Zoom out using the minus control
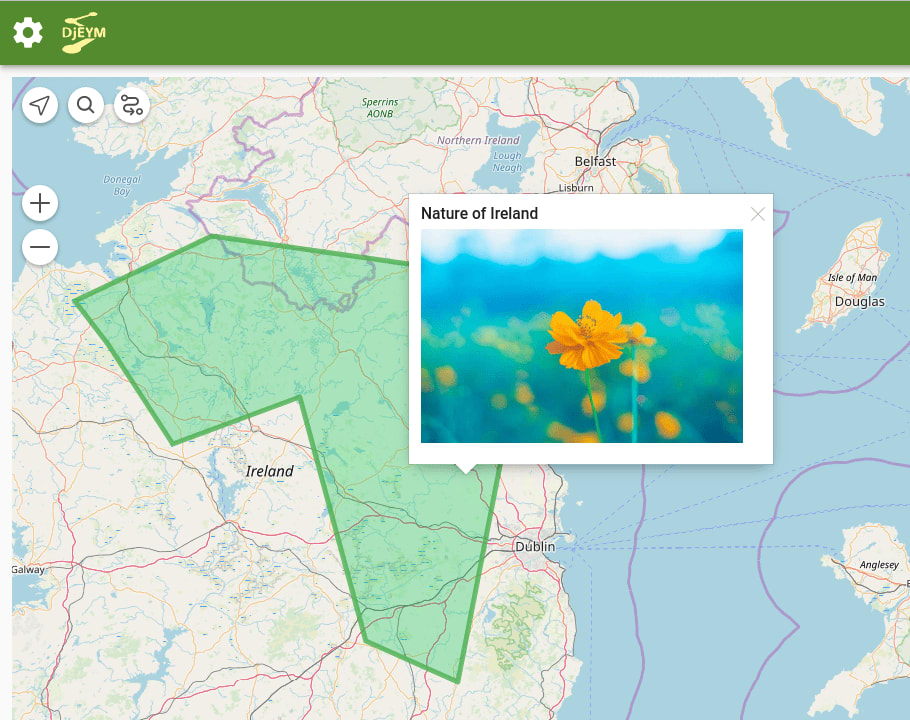This screenshot has height=720, width=910. click(x=39, y=247)
